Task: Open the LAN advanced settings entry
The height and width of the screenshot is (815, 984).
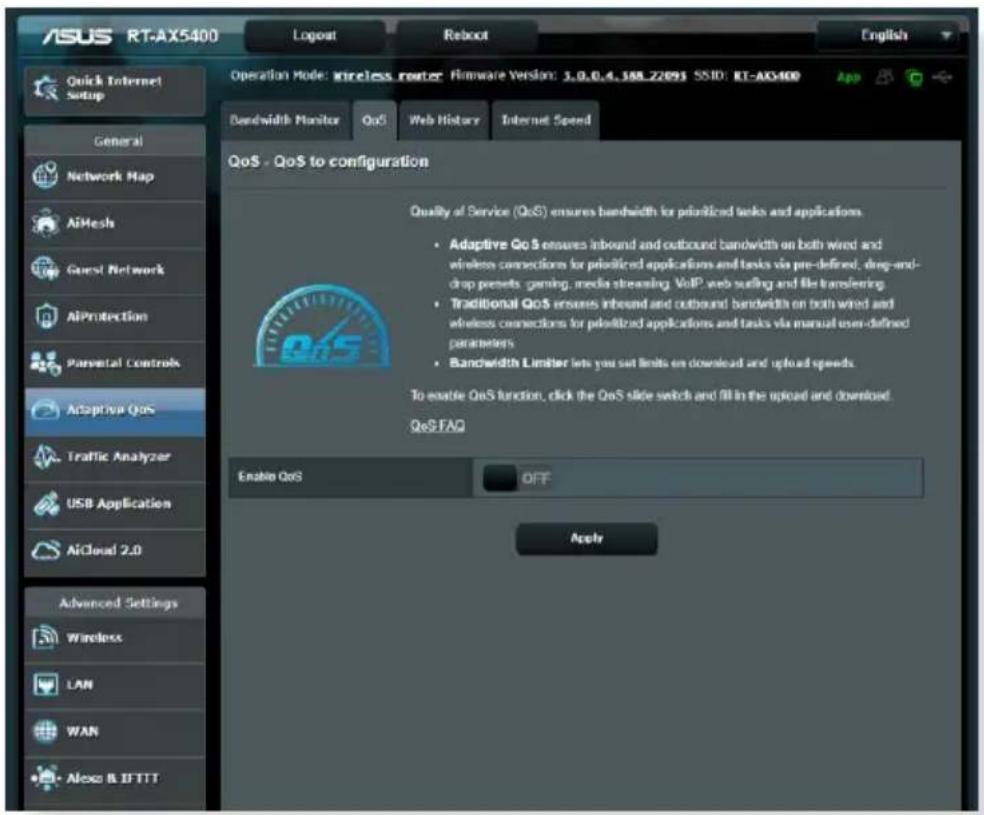Action: tap(115, 685)
